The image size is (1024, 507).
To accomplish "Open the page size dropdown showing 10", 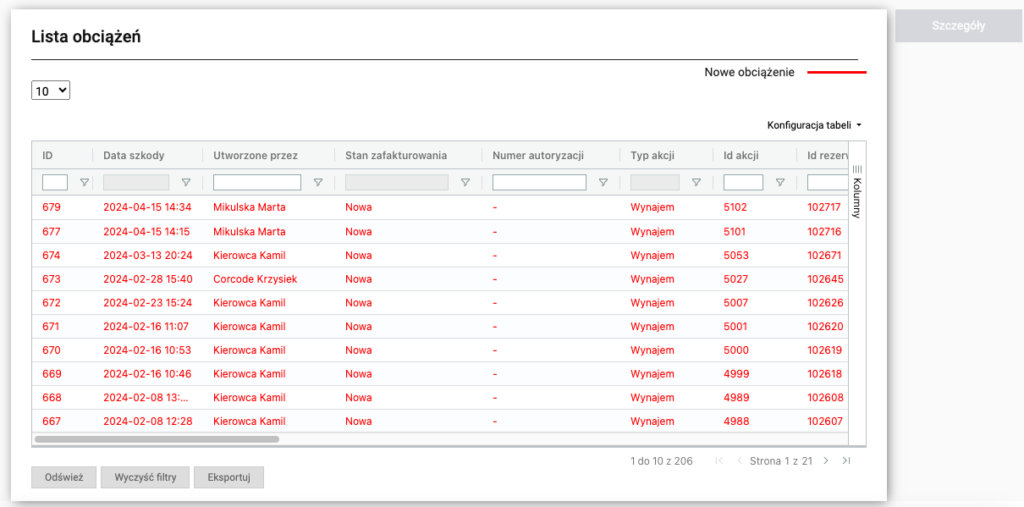I will pos(51,91).
